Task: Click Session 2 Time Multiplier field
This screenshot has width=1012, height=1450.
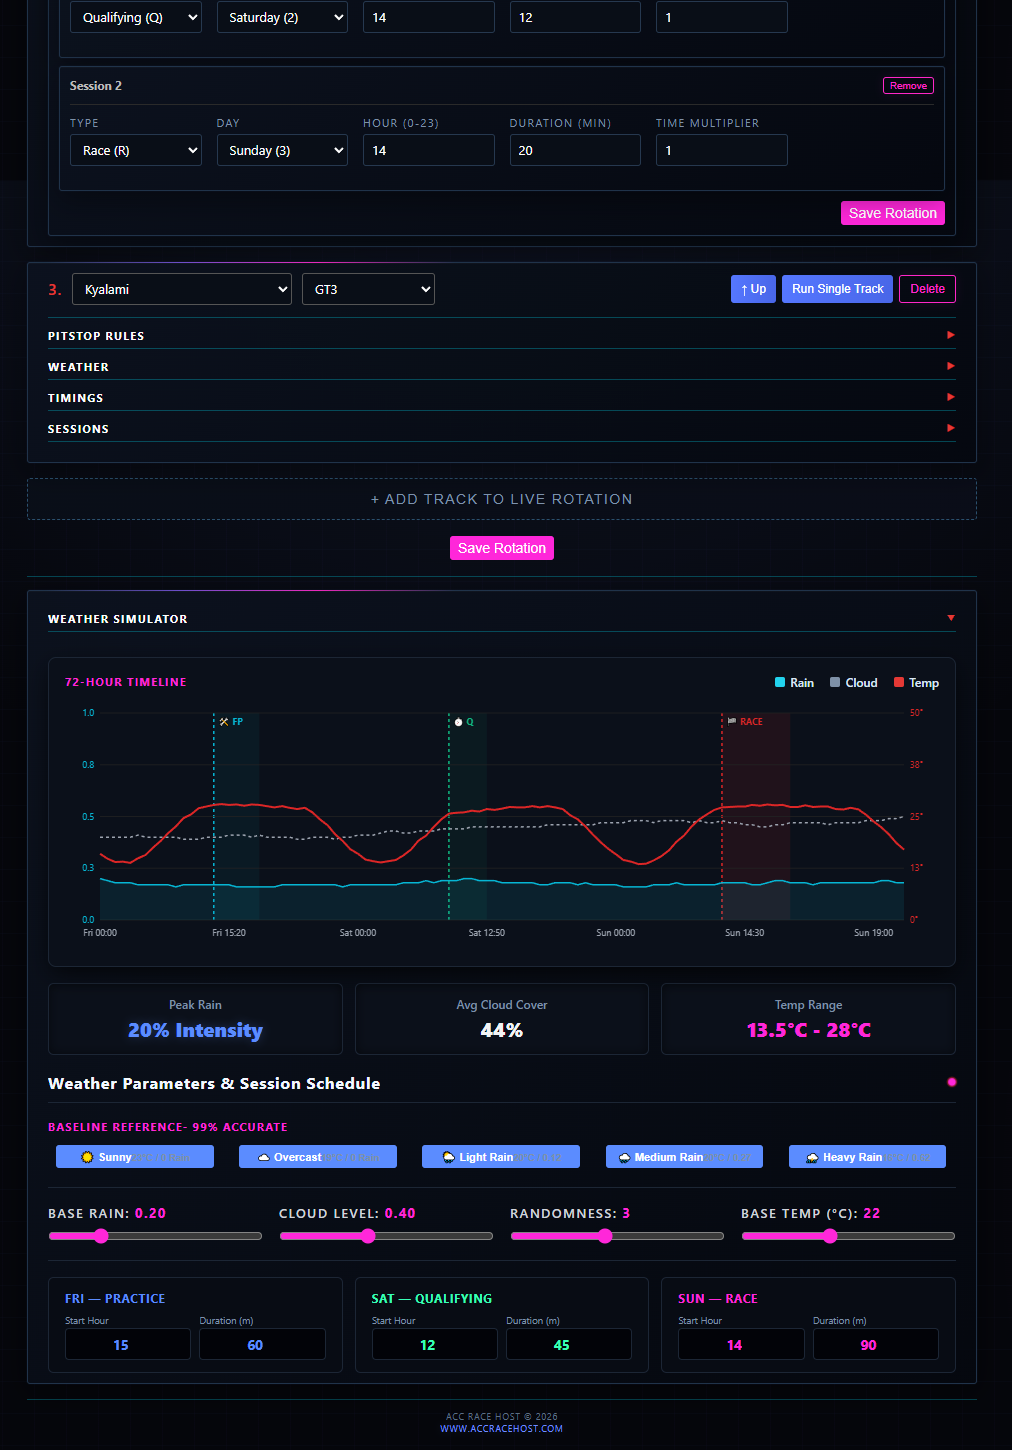Action: (x=722, y=150)
